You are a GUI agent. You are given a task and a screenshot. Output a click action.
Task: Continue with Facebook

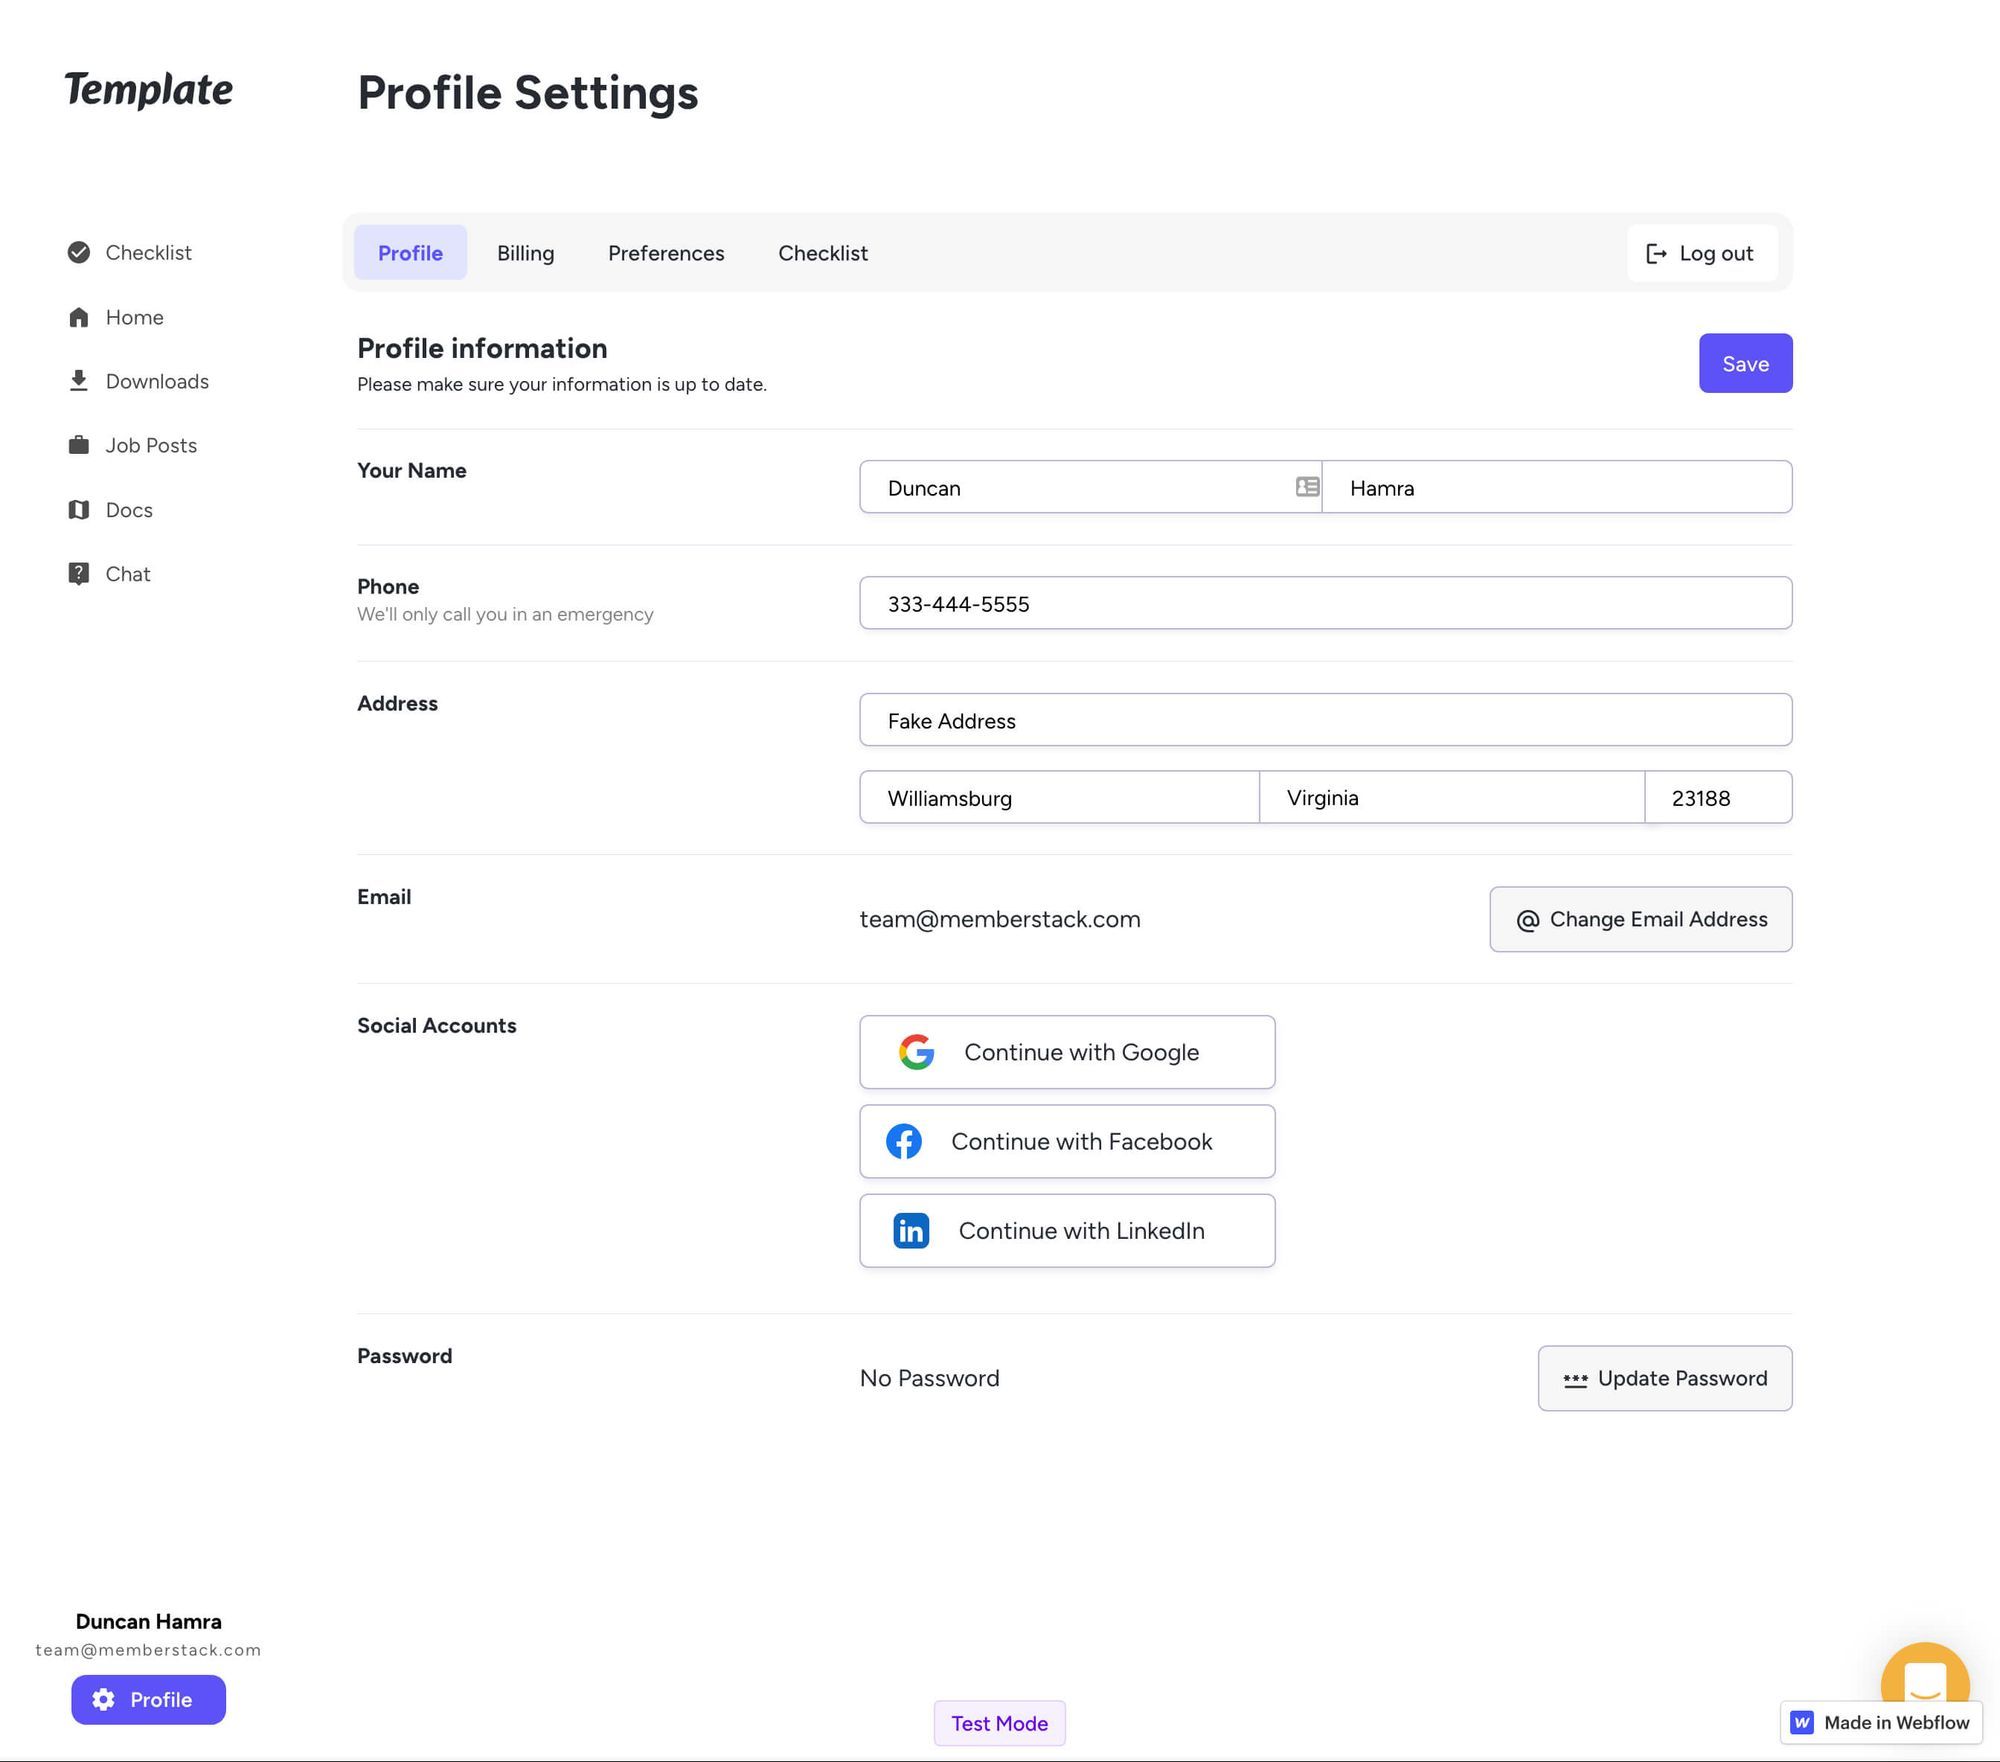pyautogui.click(x=1066, y=1141)
